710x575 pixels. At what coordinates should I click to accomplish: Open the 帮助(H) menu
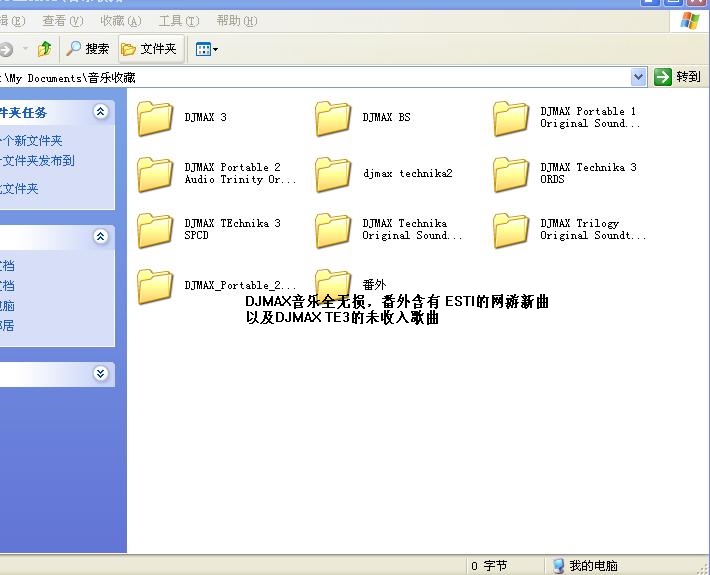236,21
